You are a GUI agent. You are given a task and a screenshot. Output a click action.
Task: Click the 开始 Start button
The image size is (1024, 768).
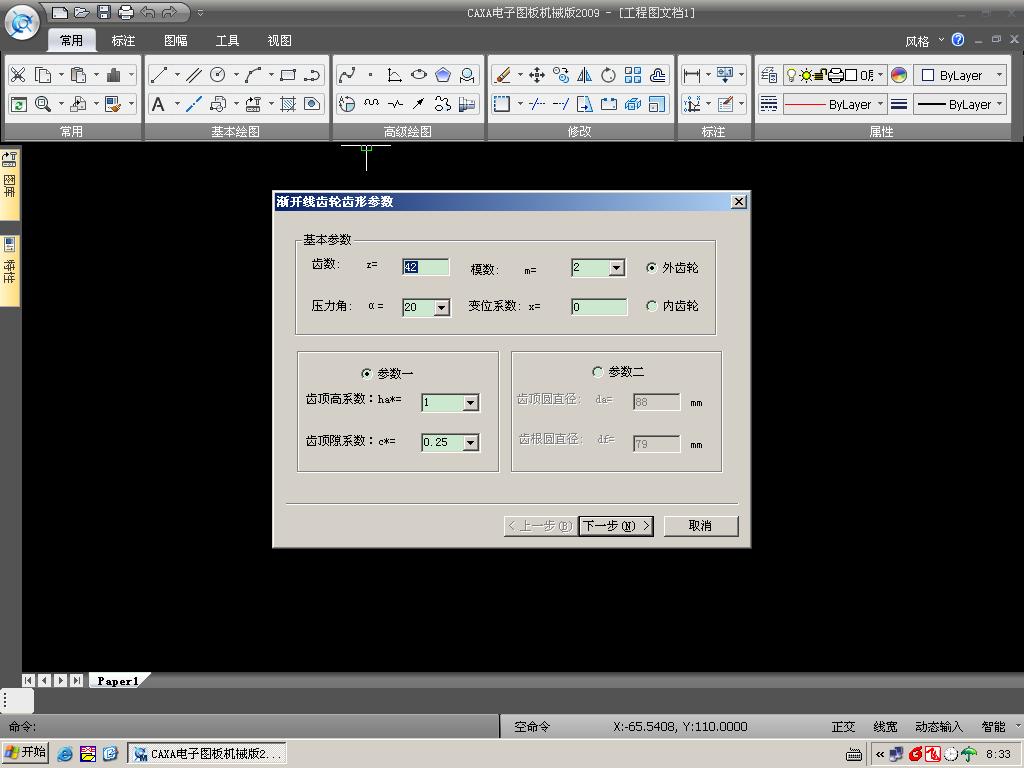(26, 753)
